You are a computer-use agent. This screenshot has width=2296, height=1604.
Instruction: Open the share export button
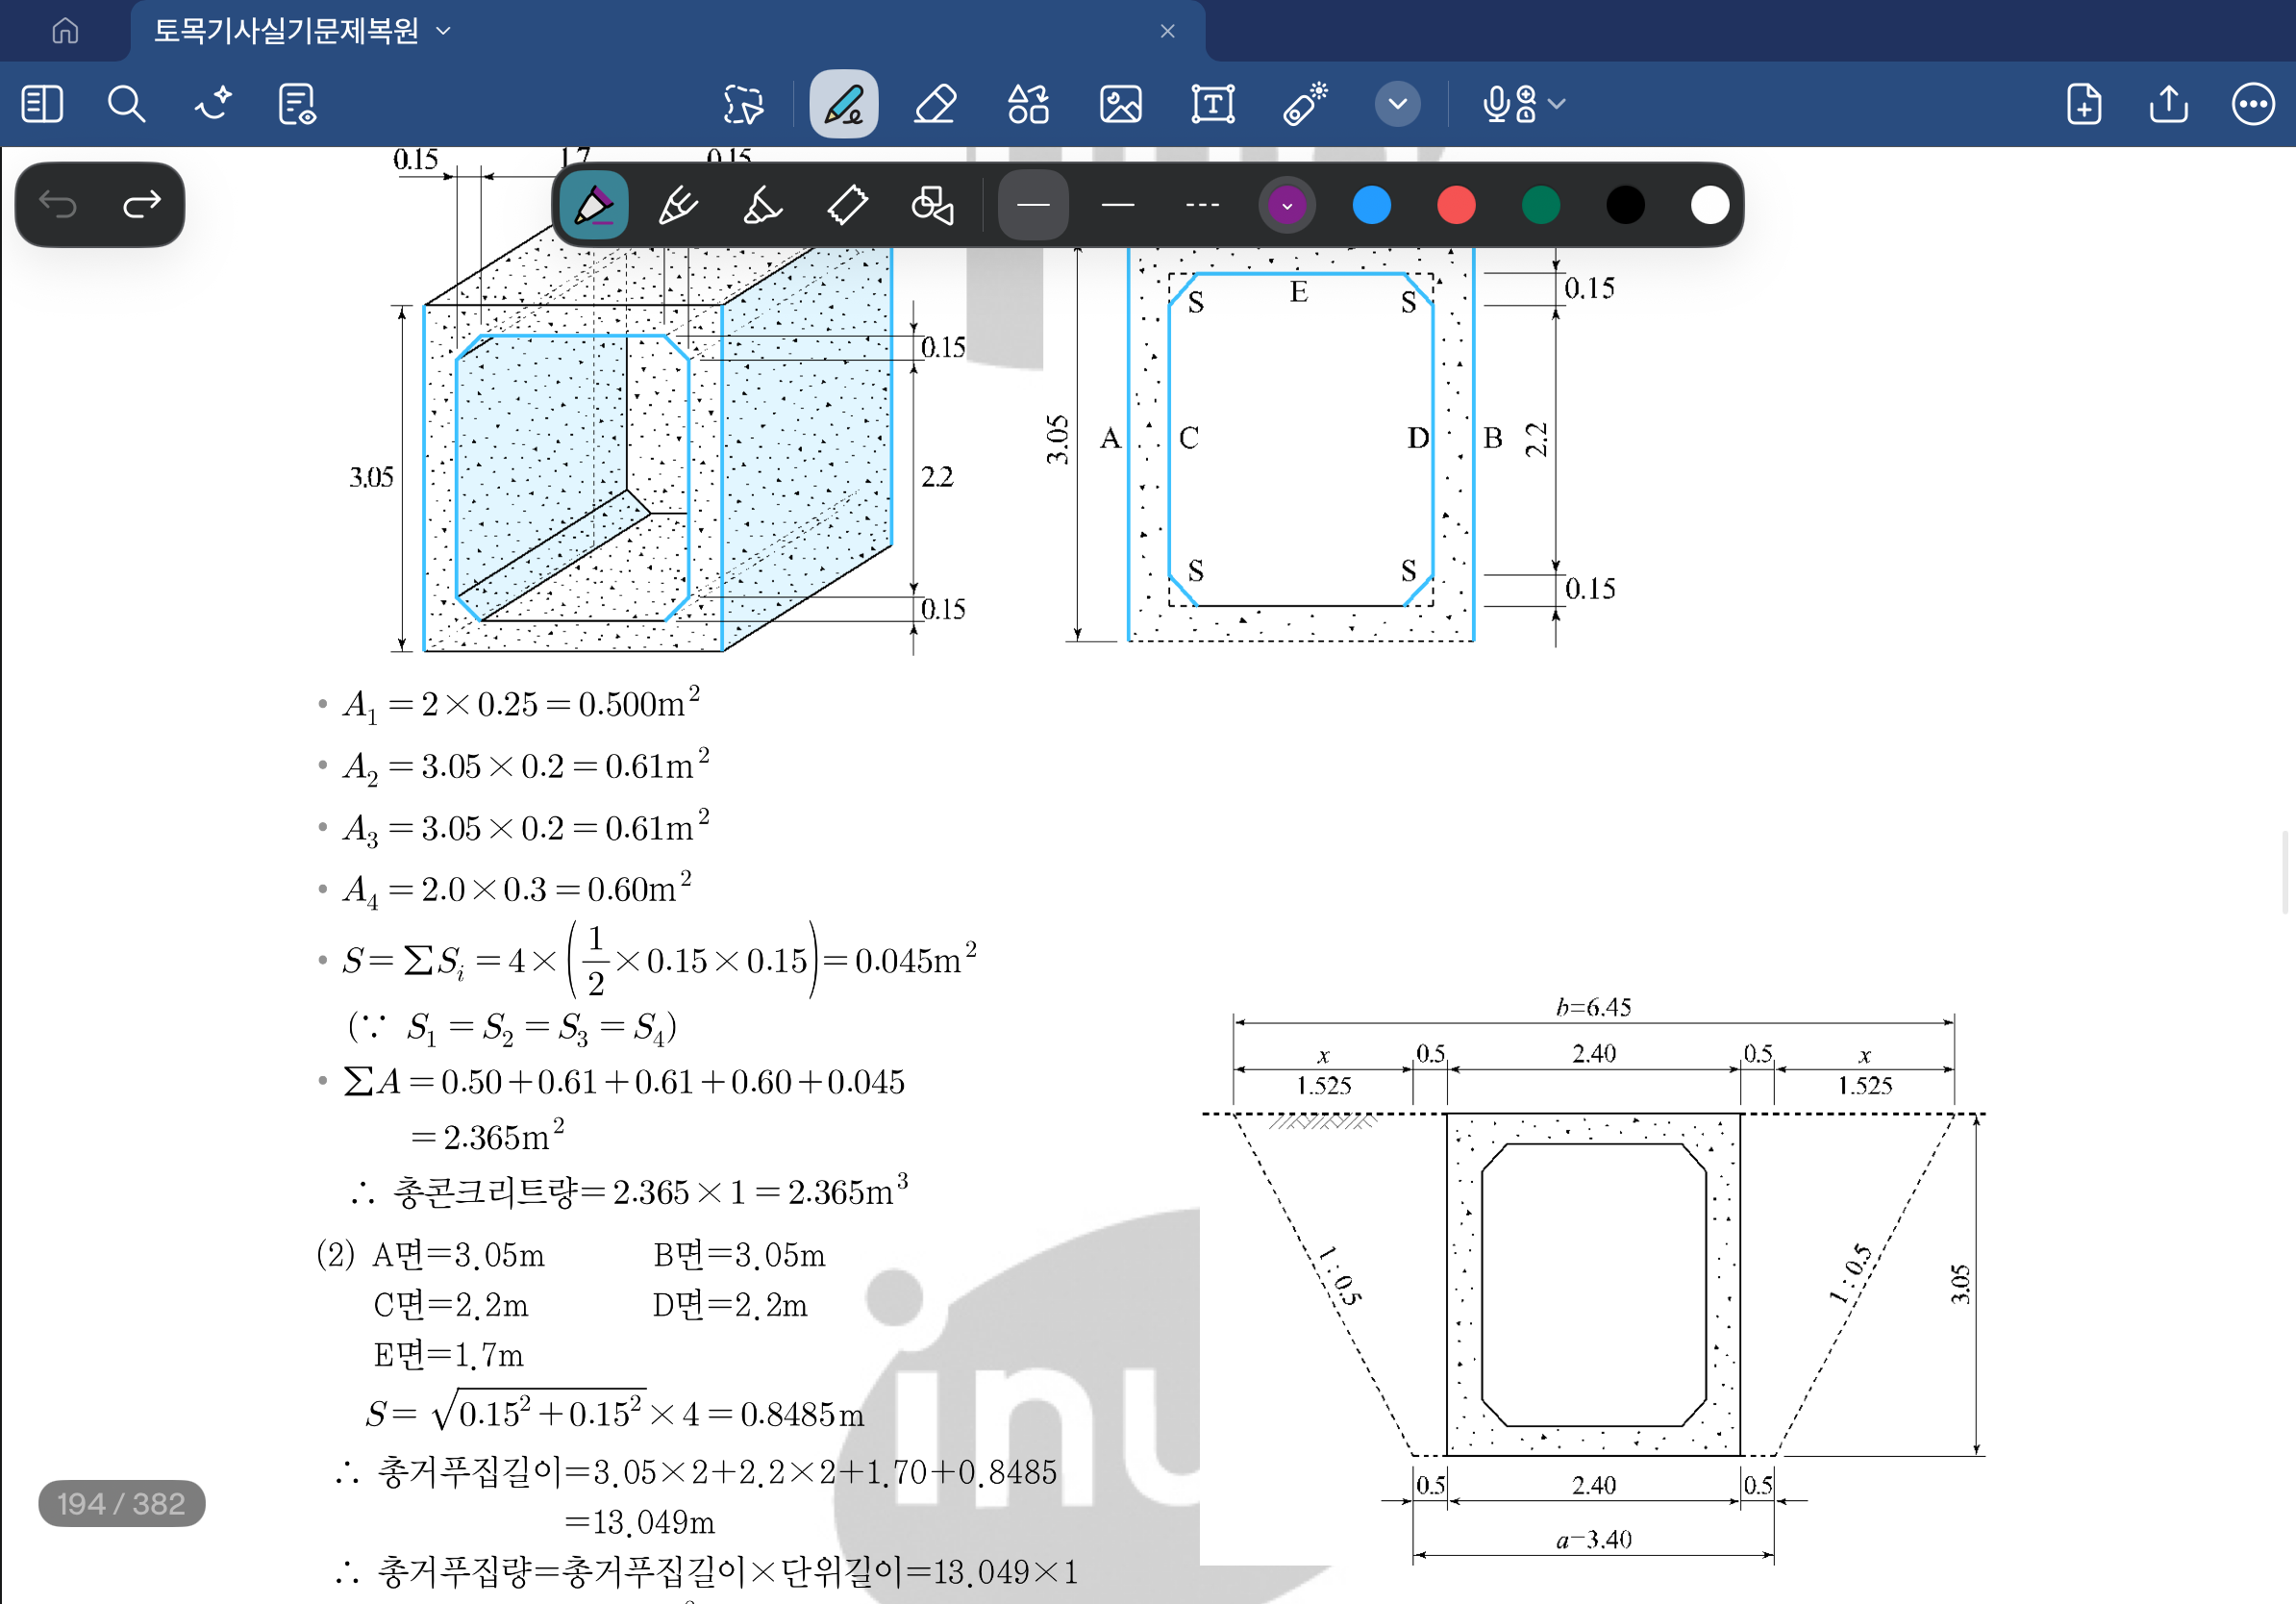point(2168,104)
